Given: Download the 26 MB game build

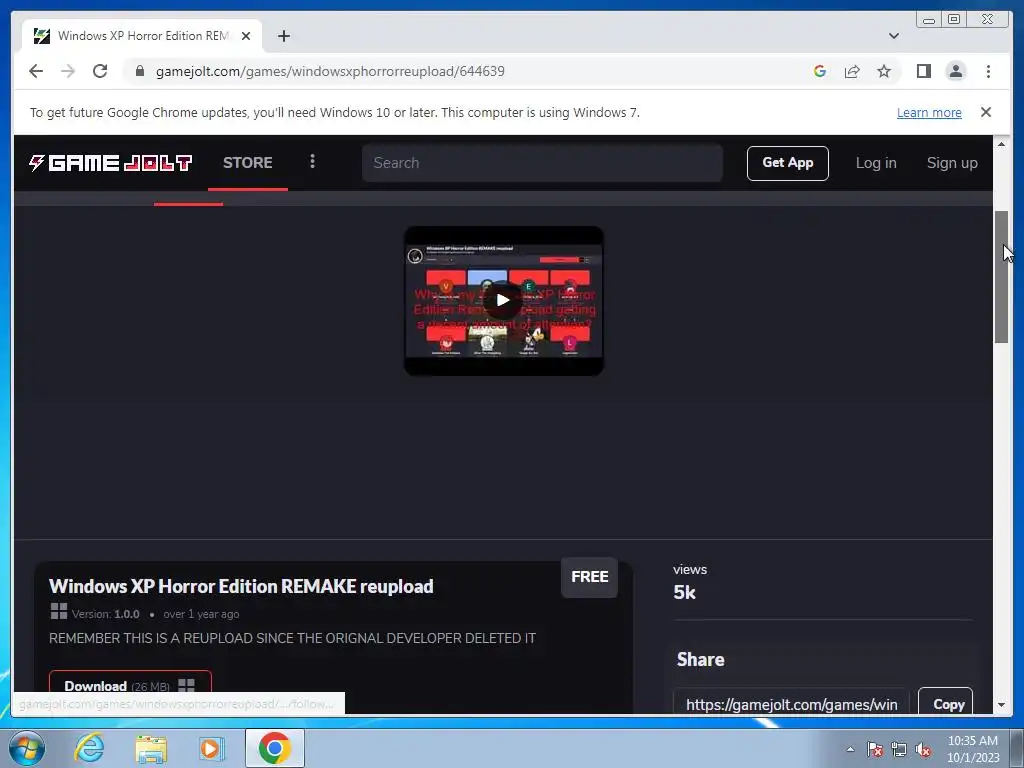Looking at the screenshot, I should click(130, 686).
